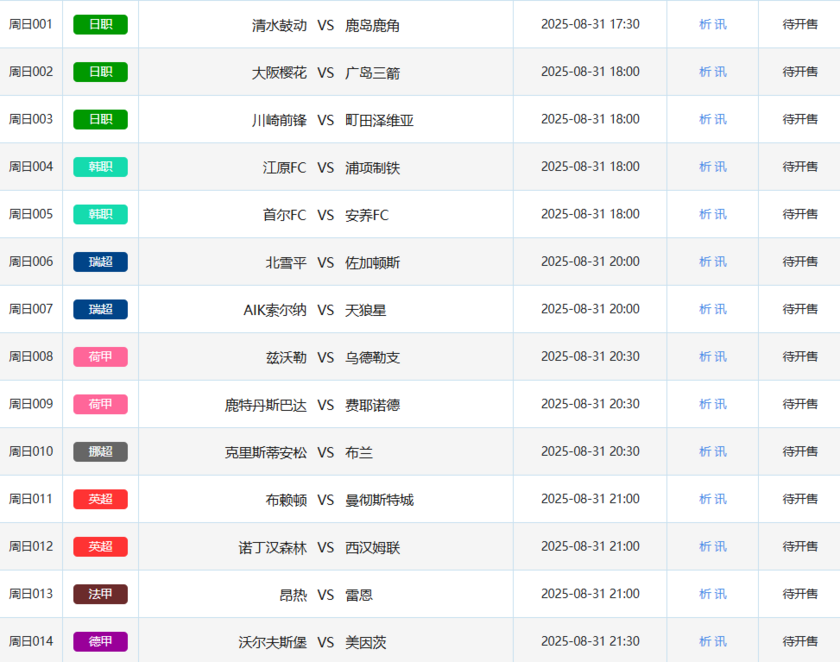The image size is (840, 662).
Task: Click 待开售 status for 首尔FC match
Action: 799,214
